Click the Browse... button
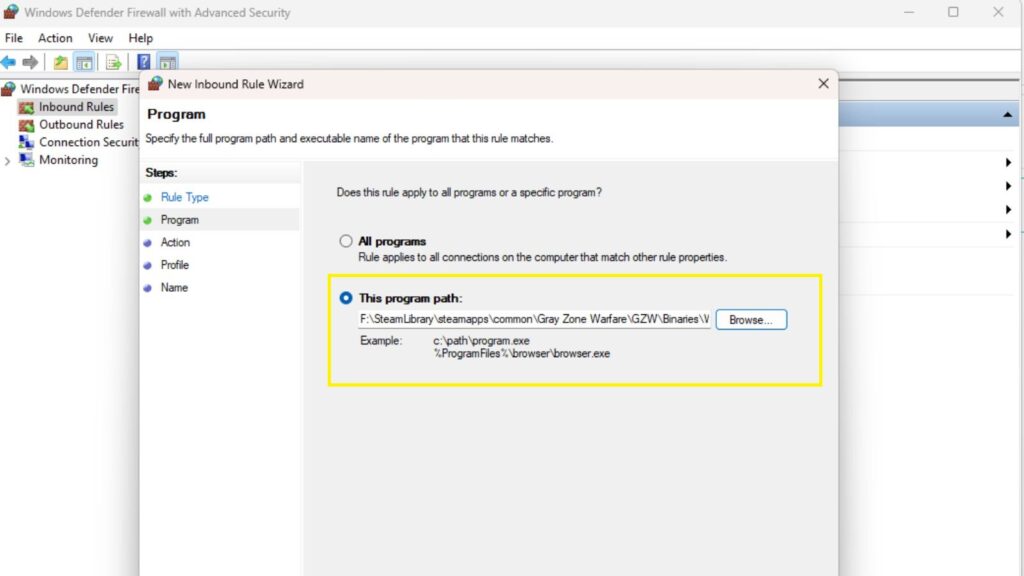This screenshot has width=1024, height=576. coord(751,319)
